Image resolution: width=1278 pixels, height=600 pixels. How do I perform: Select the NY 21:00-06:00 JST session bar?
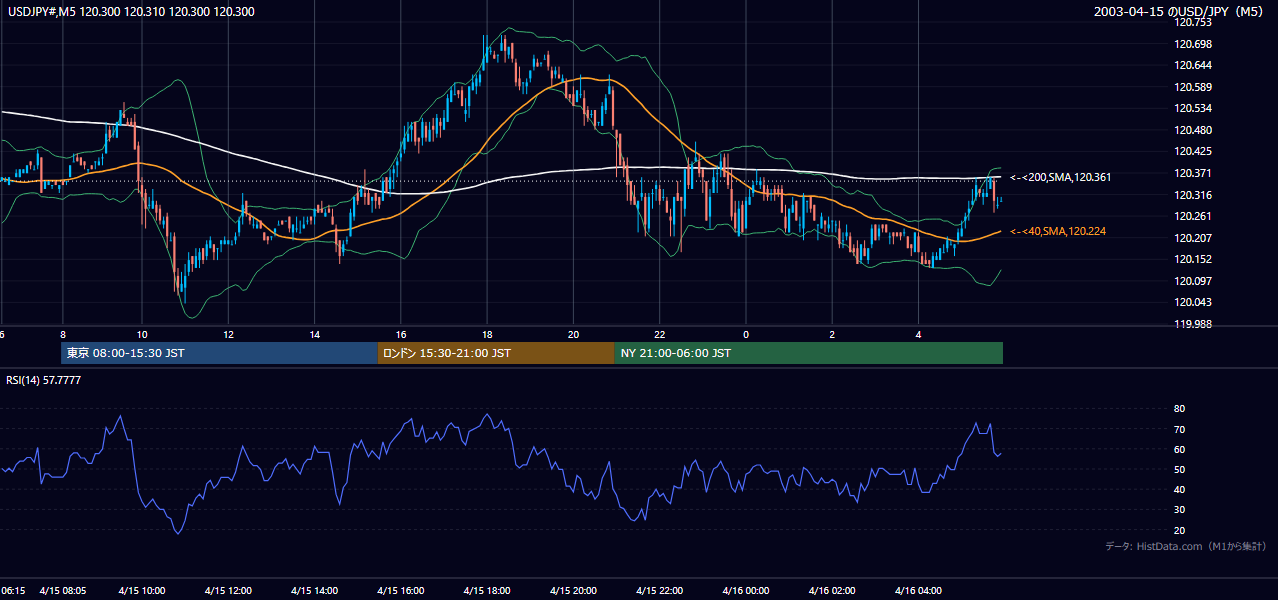coord(808,353)
